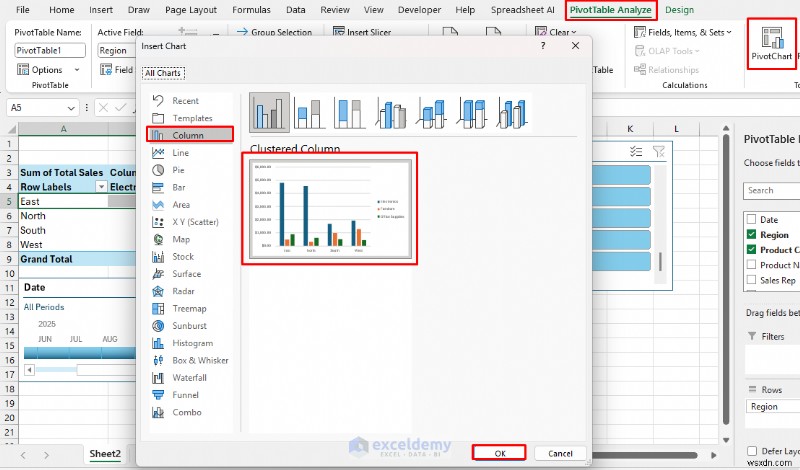Click the PivotChart ribbon icon
Image resolution: width=800 pixels, height=470 pixels.
(771, 43)
